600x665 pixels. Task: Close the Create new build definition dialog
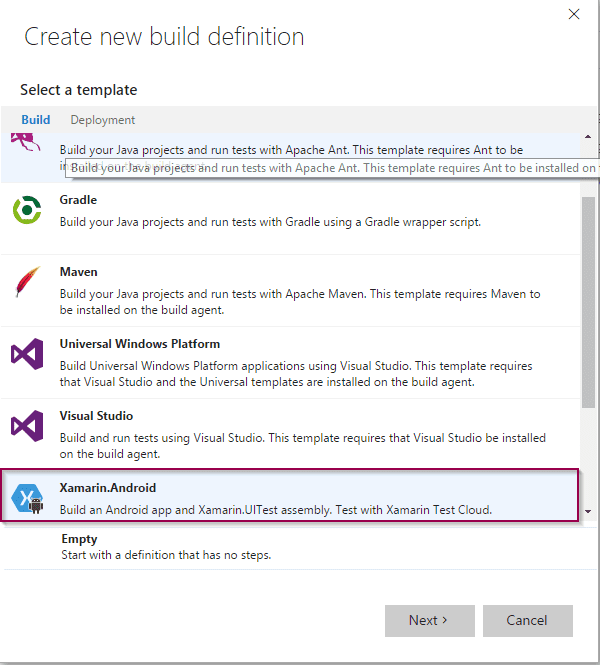[574, 14]
